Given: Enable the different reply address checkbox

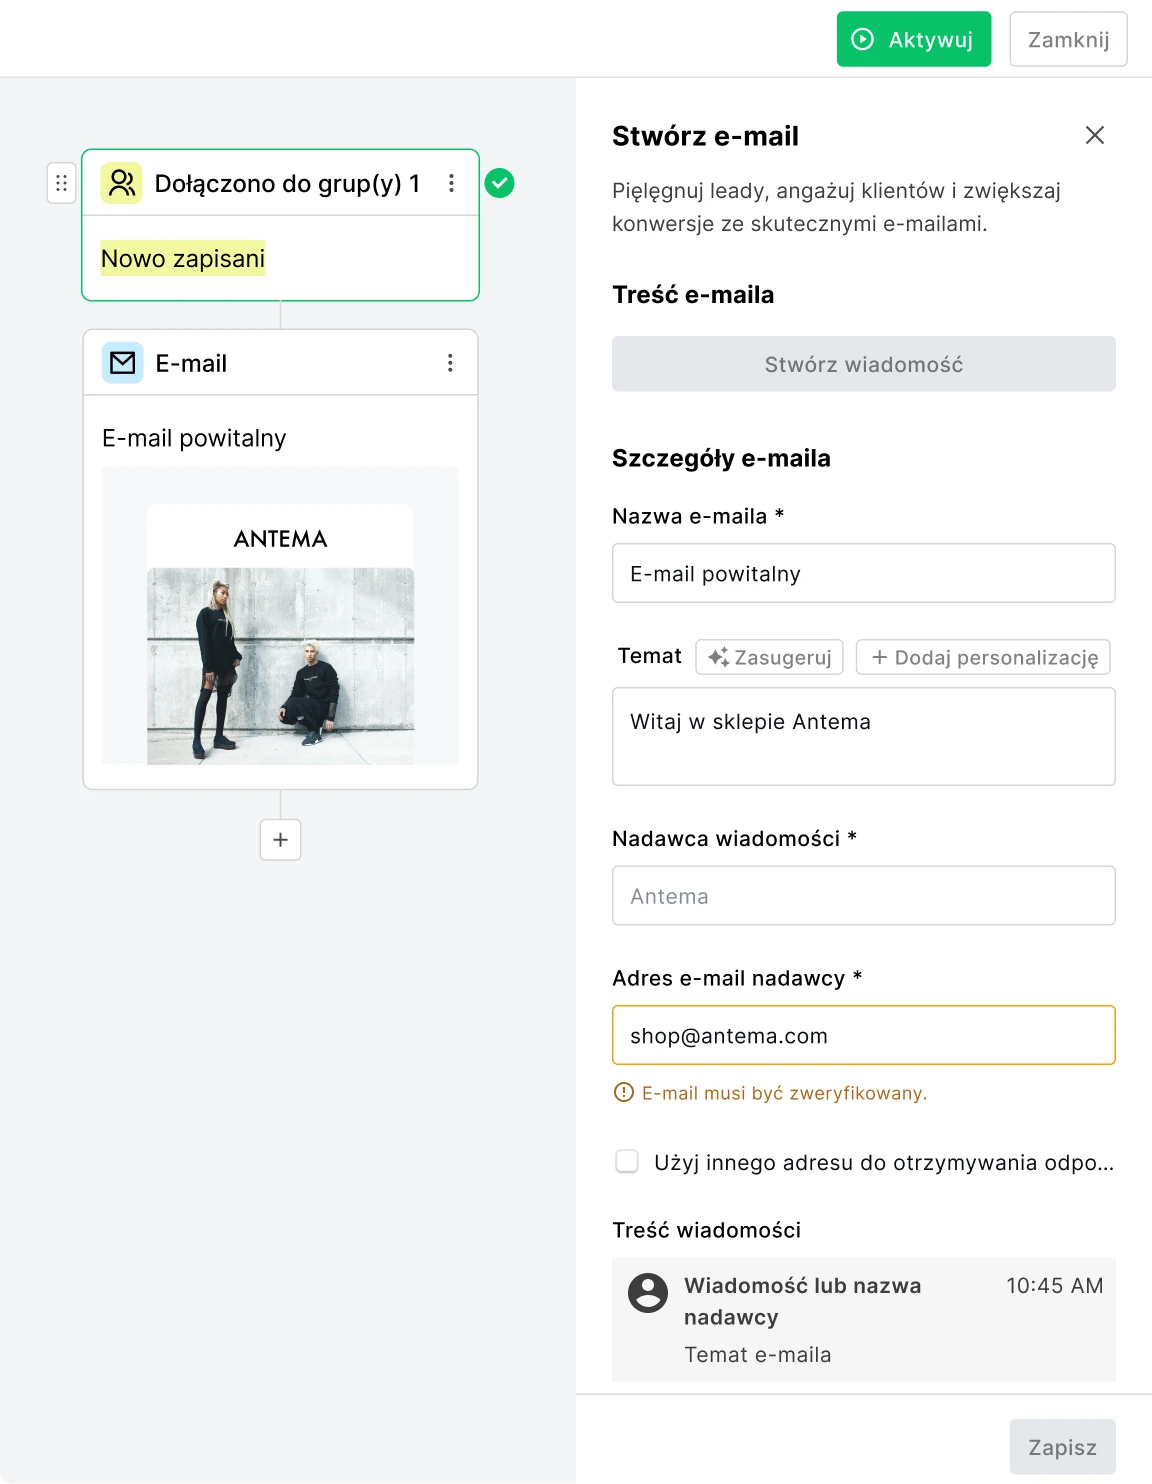Looking at the screenshot, I should pos(627,1162).
